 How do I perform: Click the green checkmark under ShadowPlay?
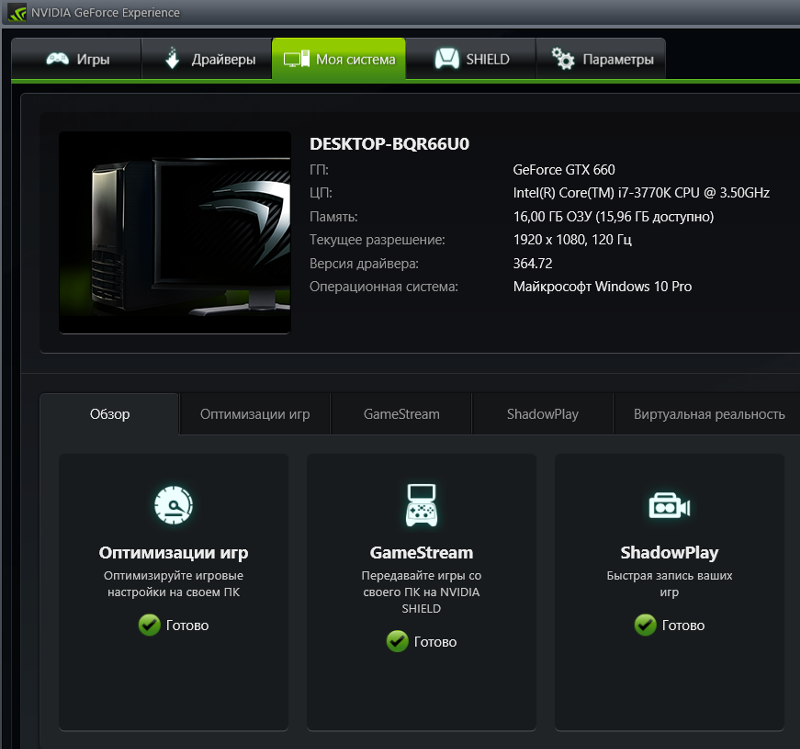click(645, 625)
